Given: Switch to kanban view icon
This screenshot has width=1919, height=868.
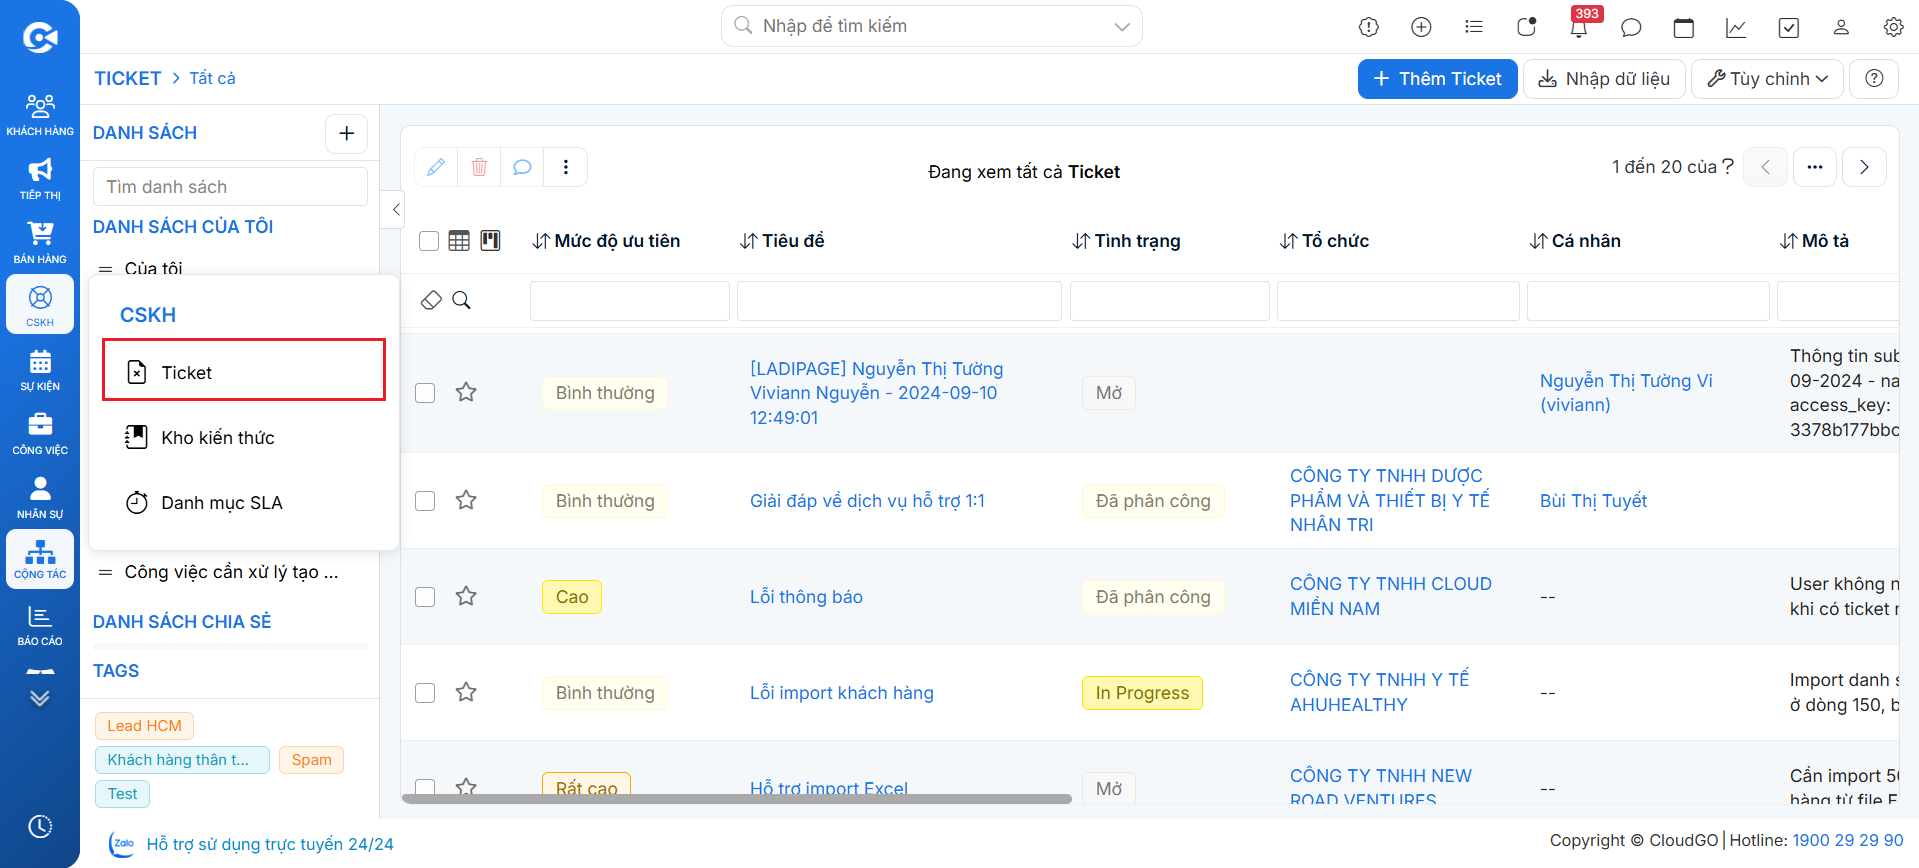Looking at the screenshot, I should tap(490, 241).
